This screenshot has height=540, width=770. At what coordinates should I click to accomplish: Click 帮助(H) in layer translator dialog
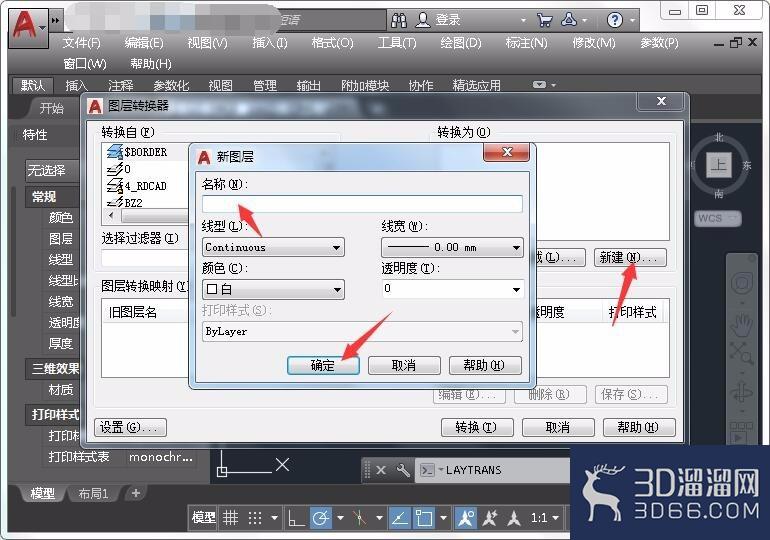coord(639,427)
